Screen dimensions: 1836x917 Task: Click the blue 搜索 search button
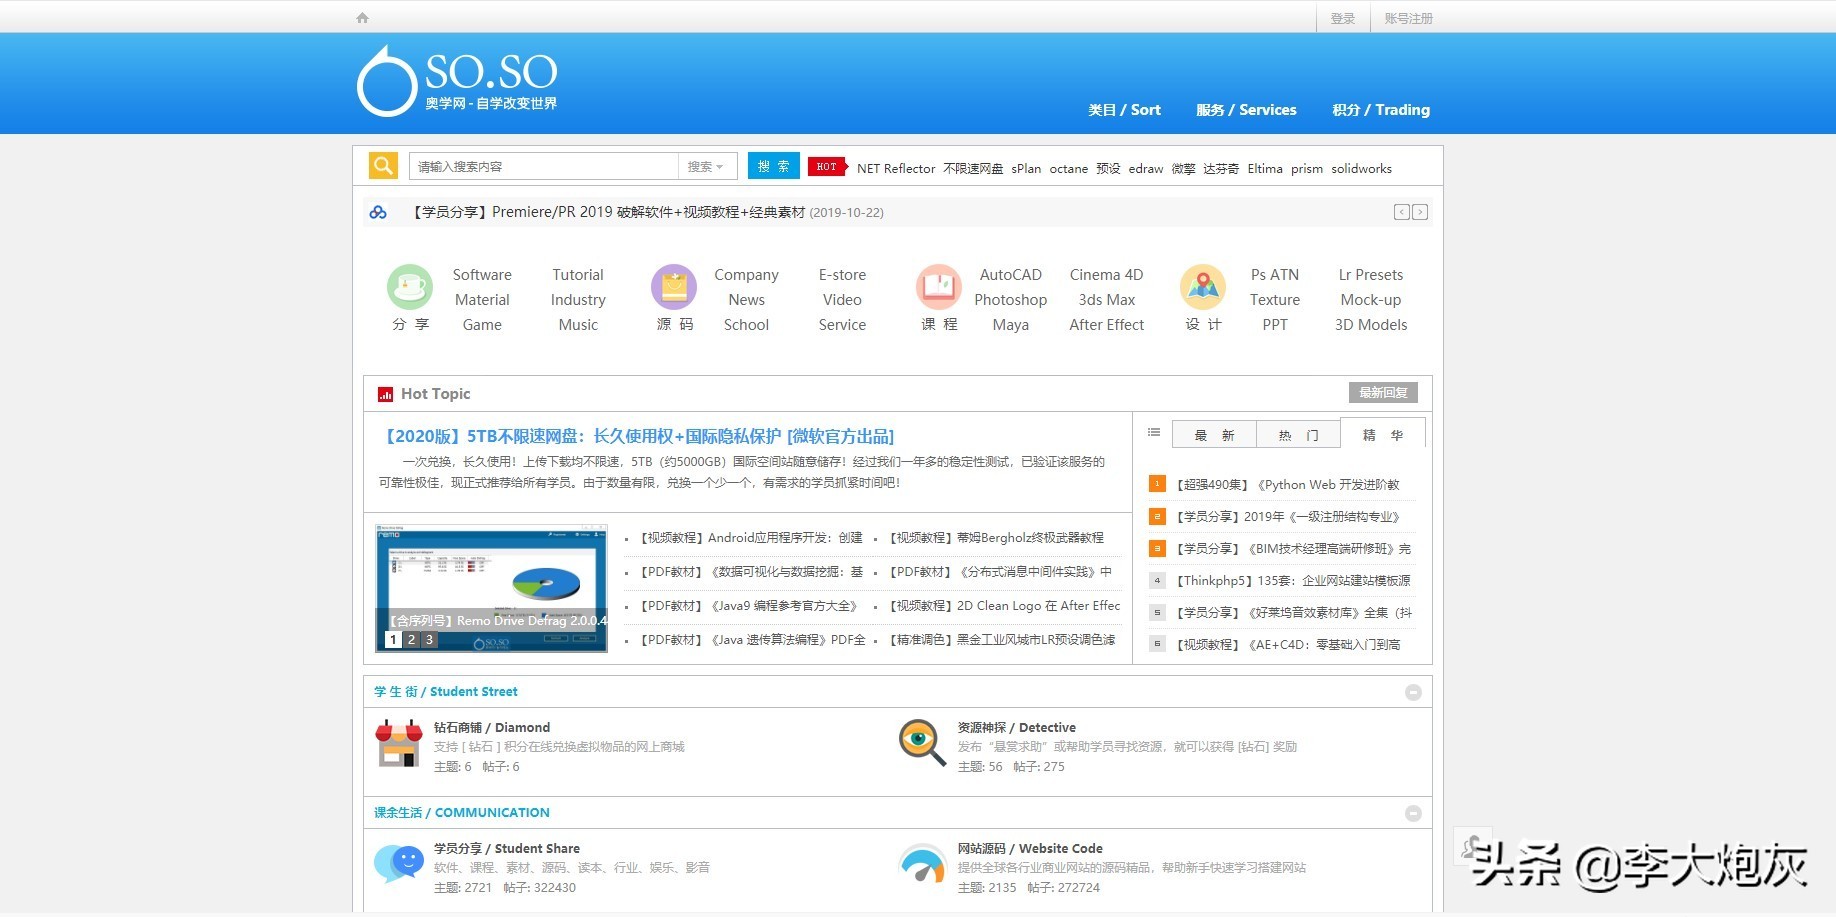773,166
